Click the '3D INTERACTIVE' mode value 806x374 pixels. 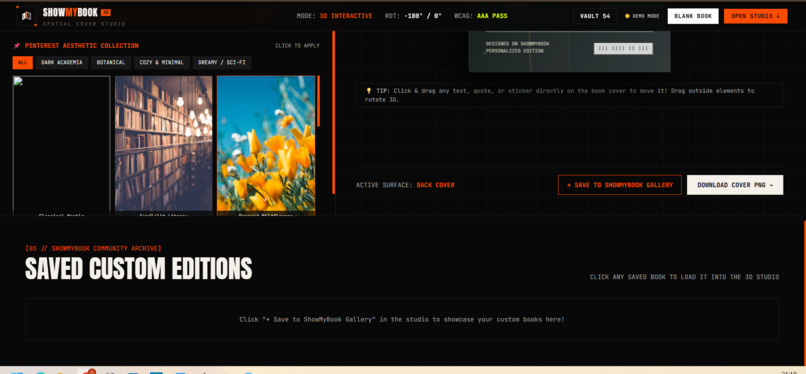pos(346,16)
